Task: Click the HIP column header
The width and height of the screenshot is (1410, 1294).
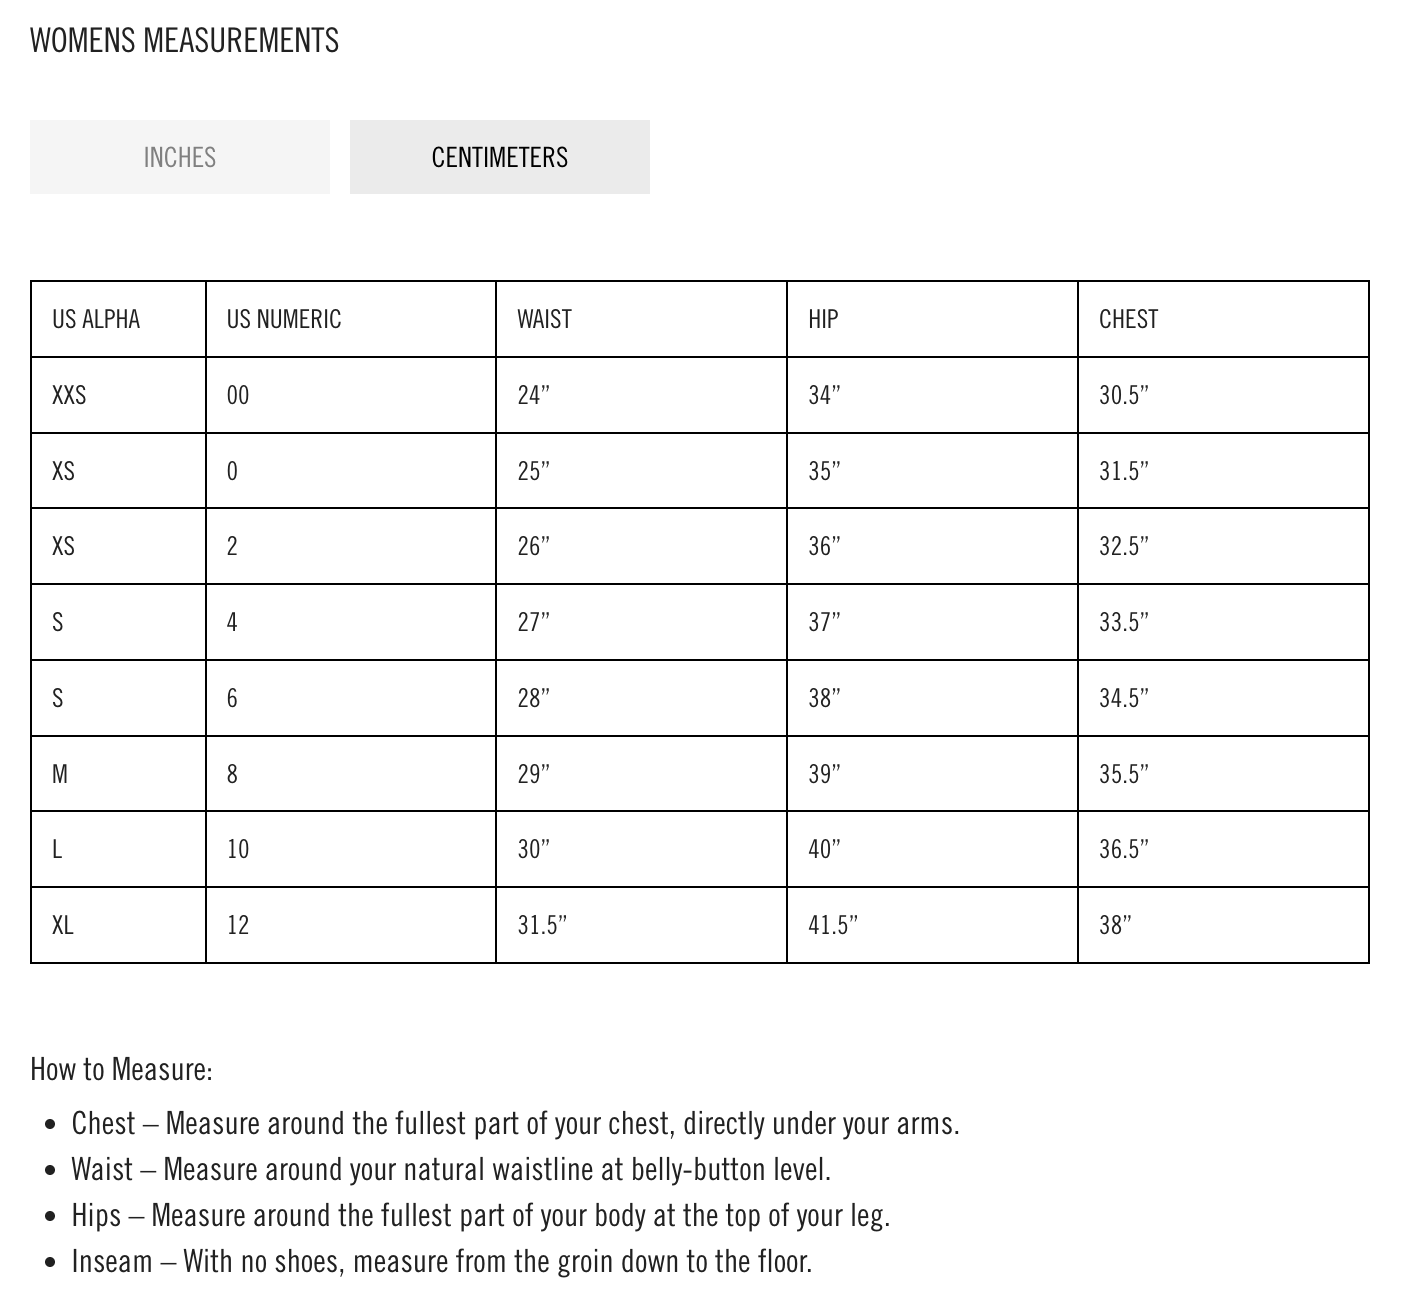Action: pyautogui.click(x=823, y=319)
